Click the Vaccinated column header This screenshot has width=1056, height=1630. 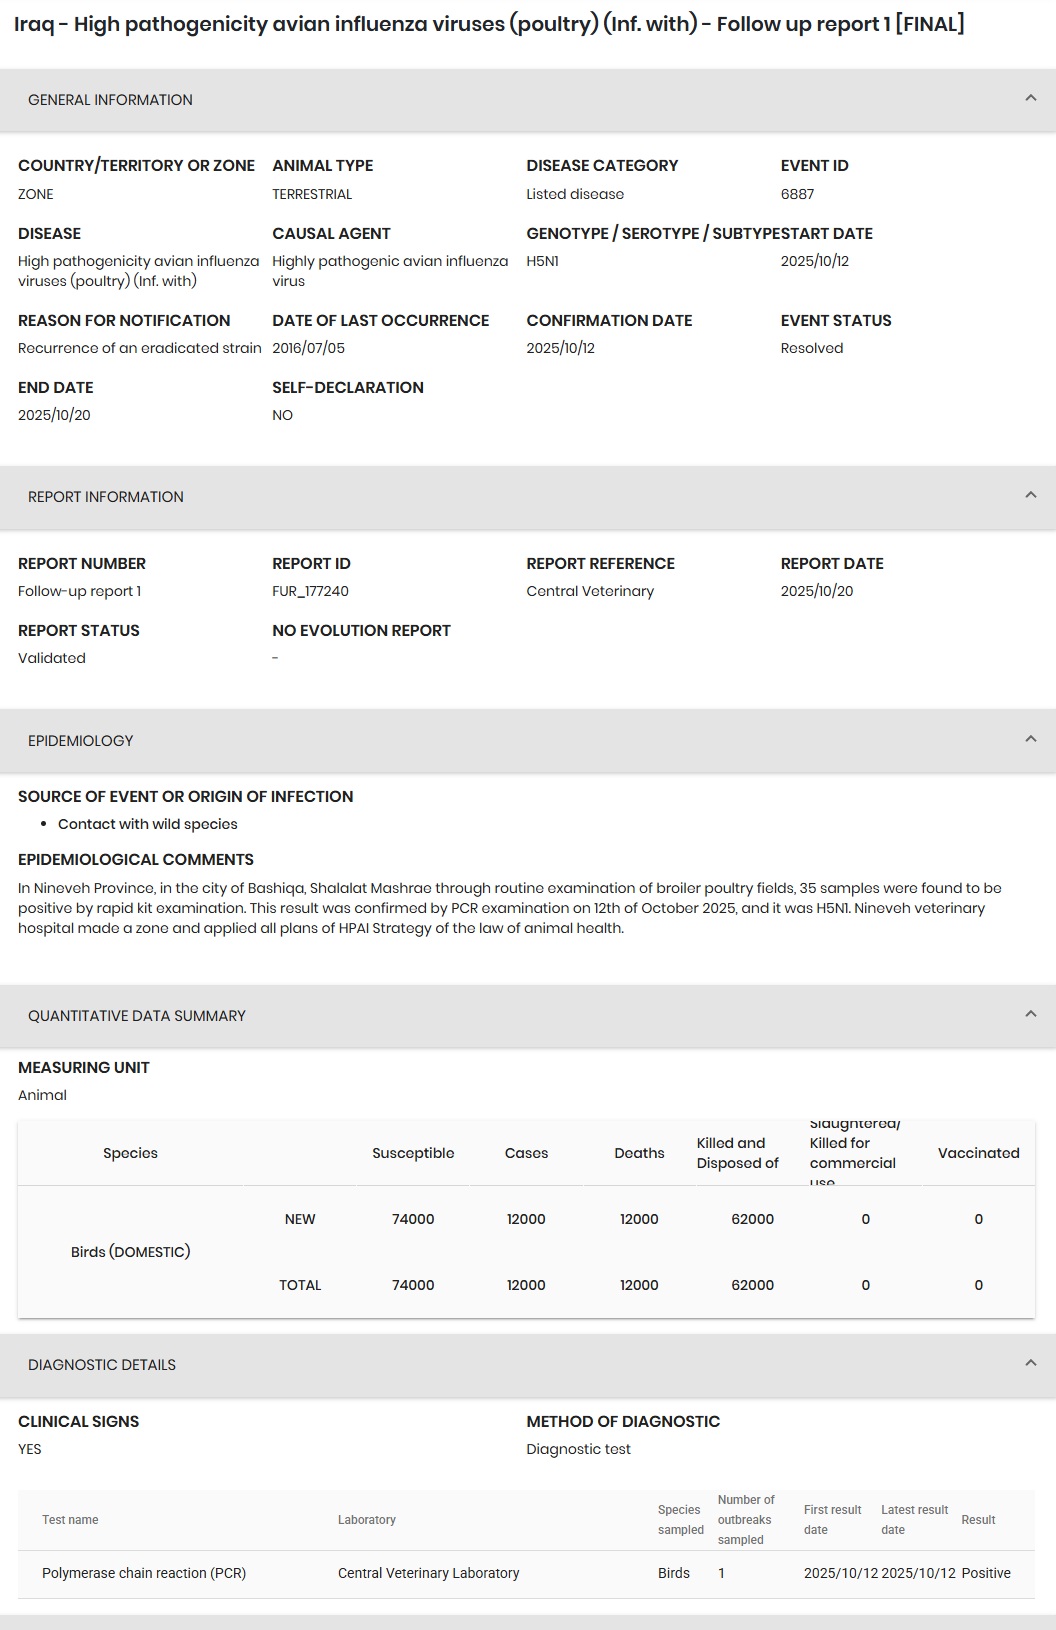tap(978, 1153)
